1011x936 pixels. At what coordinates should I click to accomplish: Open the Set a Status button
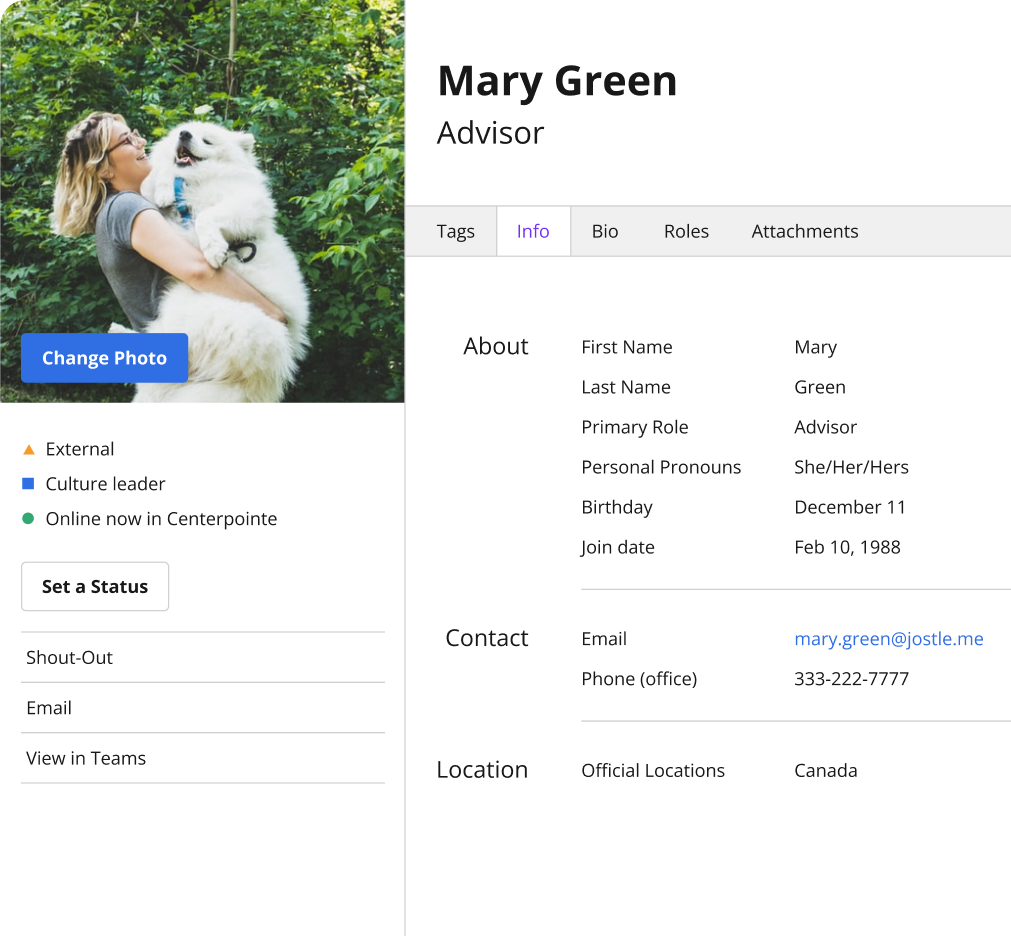click(x=95, y=587)
